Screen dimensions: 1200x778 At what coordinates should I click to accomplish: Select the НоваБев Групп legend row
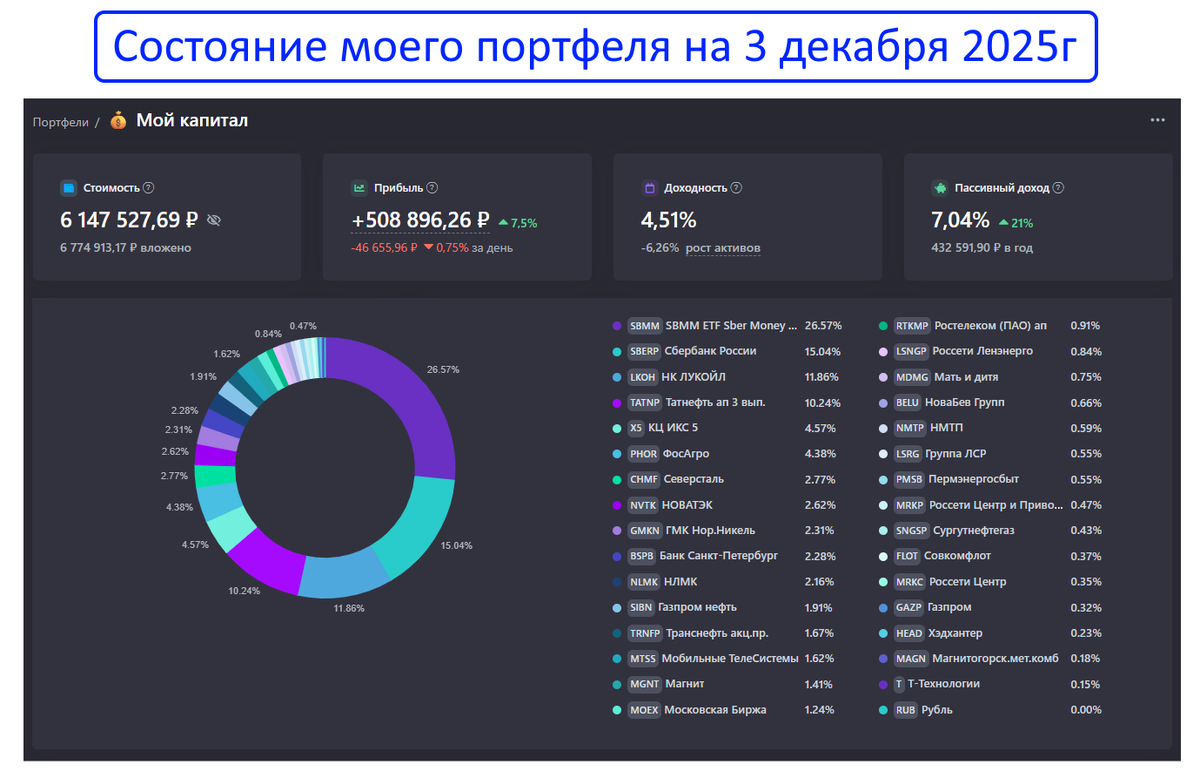(x=991, y=403)
